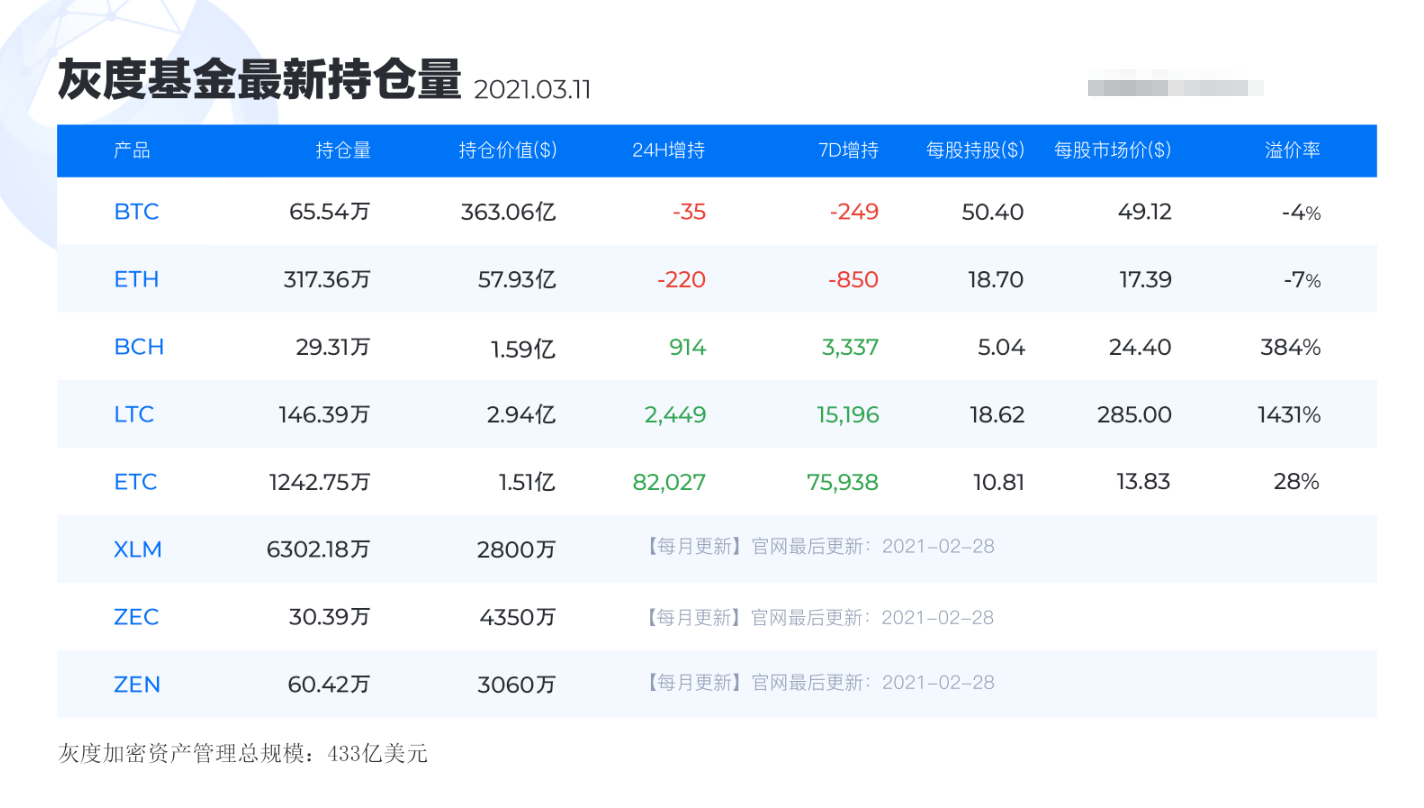Click the 持仓价值($) column header
The height and width of the screenshot is (808, 1424).
coord(507,150)
